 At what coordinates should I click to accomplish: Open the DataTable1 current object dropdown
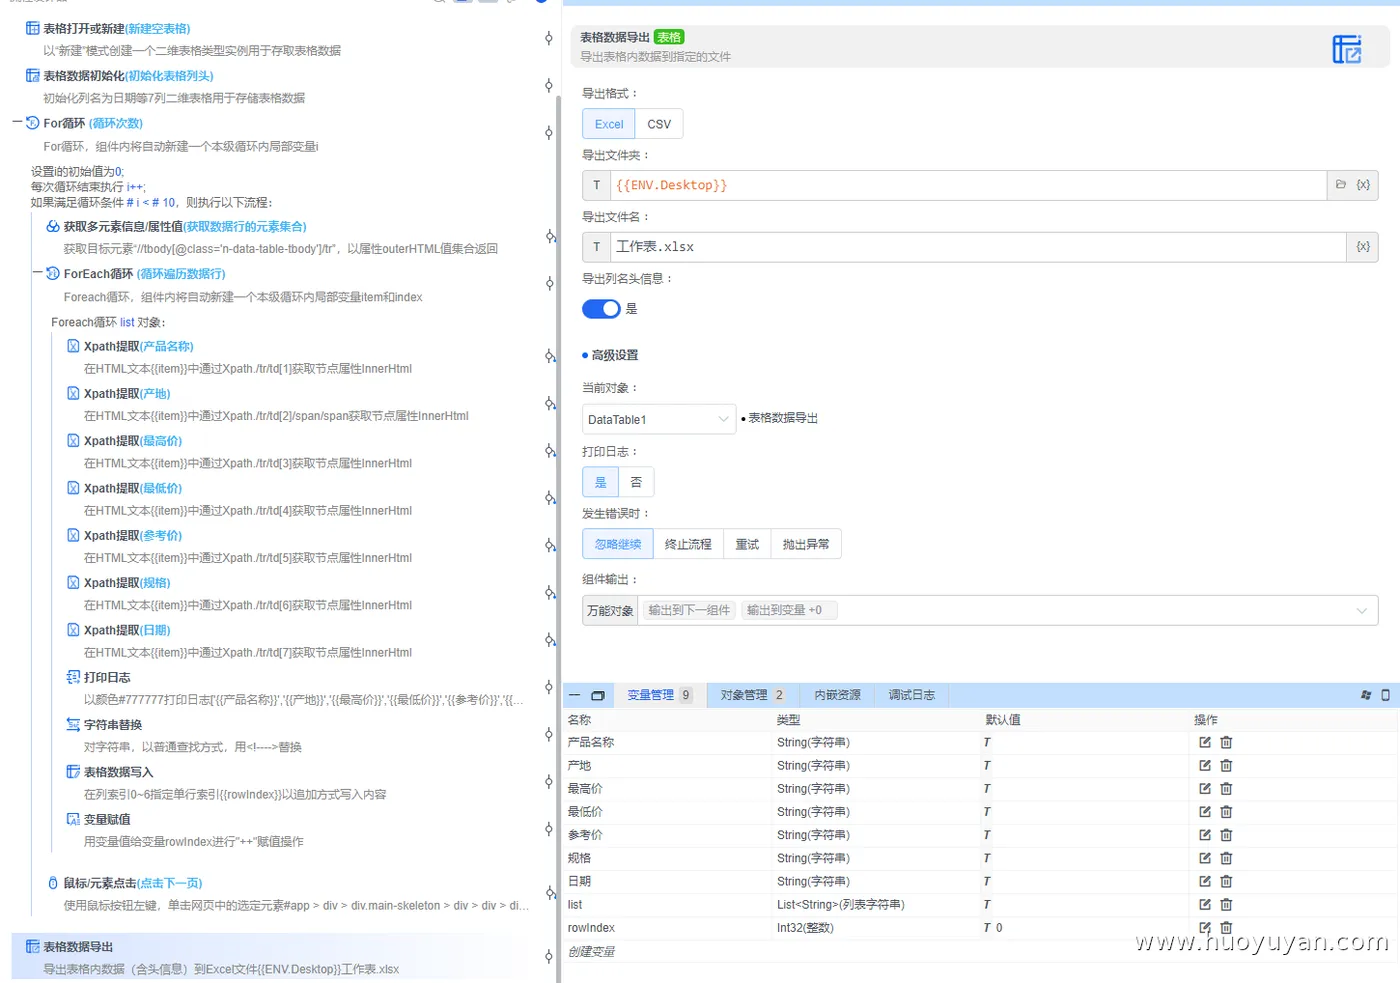[659, 419]
